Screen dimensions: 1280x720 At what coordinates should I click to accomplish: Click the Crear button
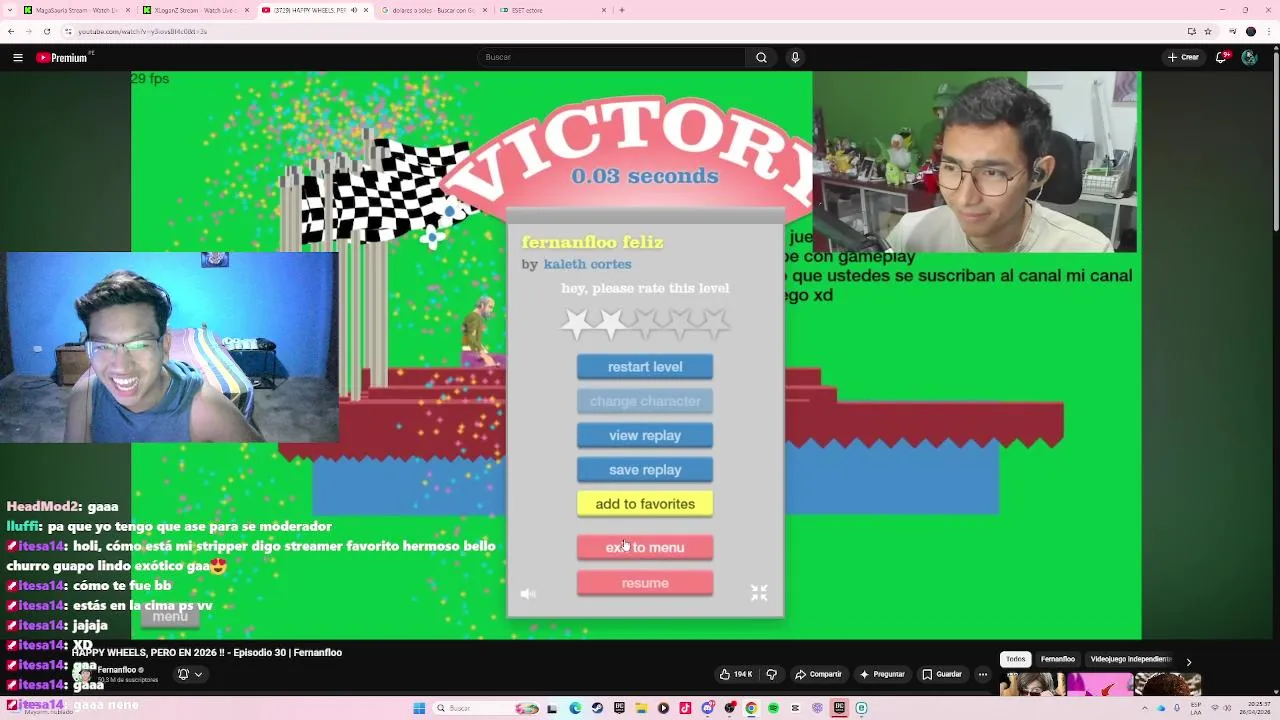[1183, 57]
